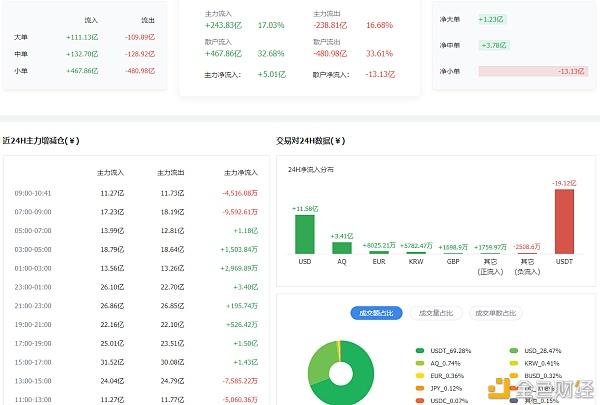
Task: Select the 成交额占比 tab
Action: 376,313
